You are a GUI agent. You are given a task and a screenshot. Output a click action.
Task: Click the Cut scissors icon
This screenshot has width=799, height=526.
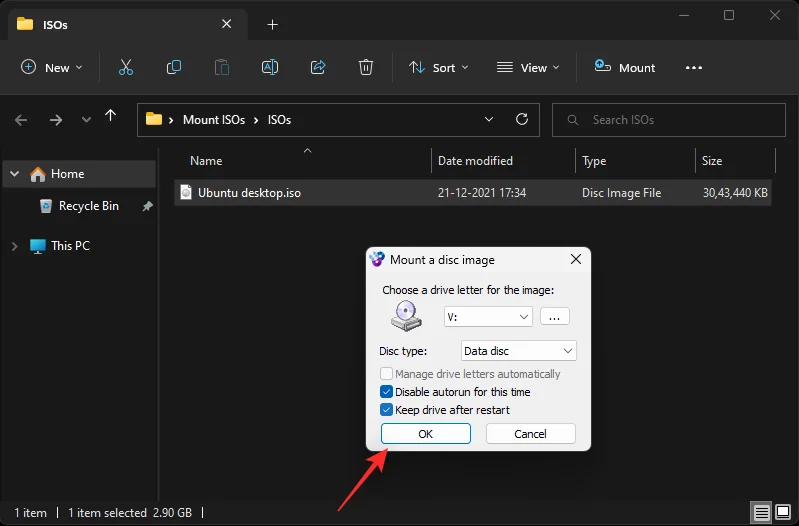click(126, 67)
